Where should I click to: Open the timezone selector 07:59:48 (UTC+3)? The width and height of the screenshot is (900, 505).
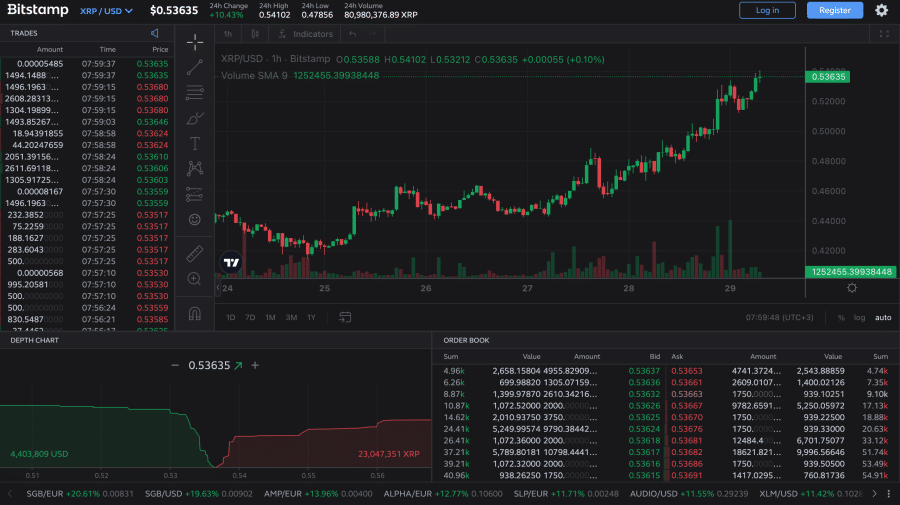[x=779, y=317]
